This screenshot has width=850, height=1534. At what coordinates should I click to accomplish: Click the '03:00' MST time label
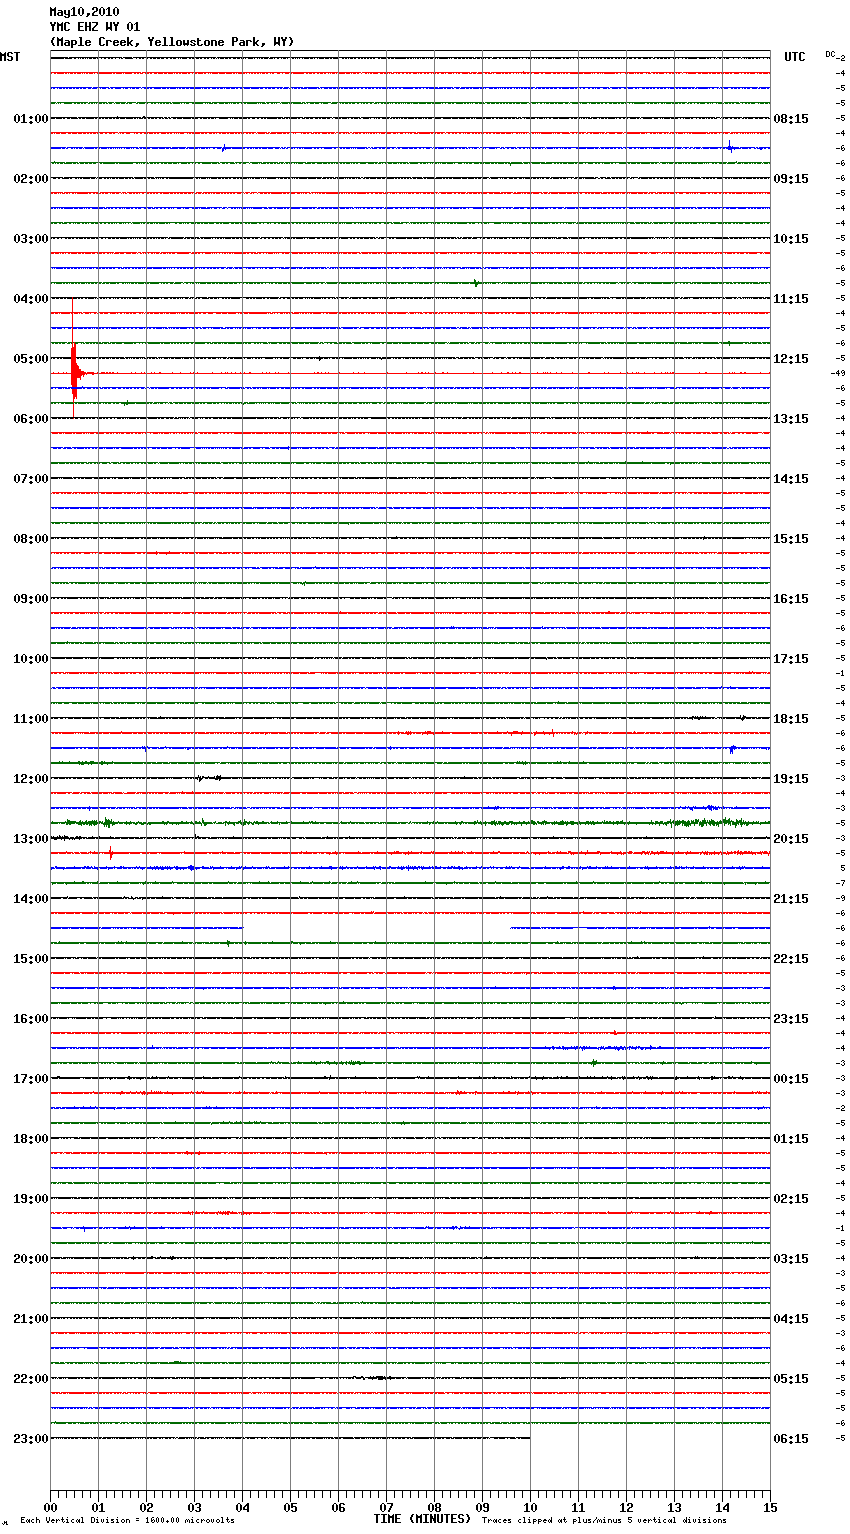(x=31, y=239)
